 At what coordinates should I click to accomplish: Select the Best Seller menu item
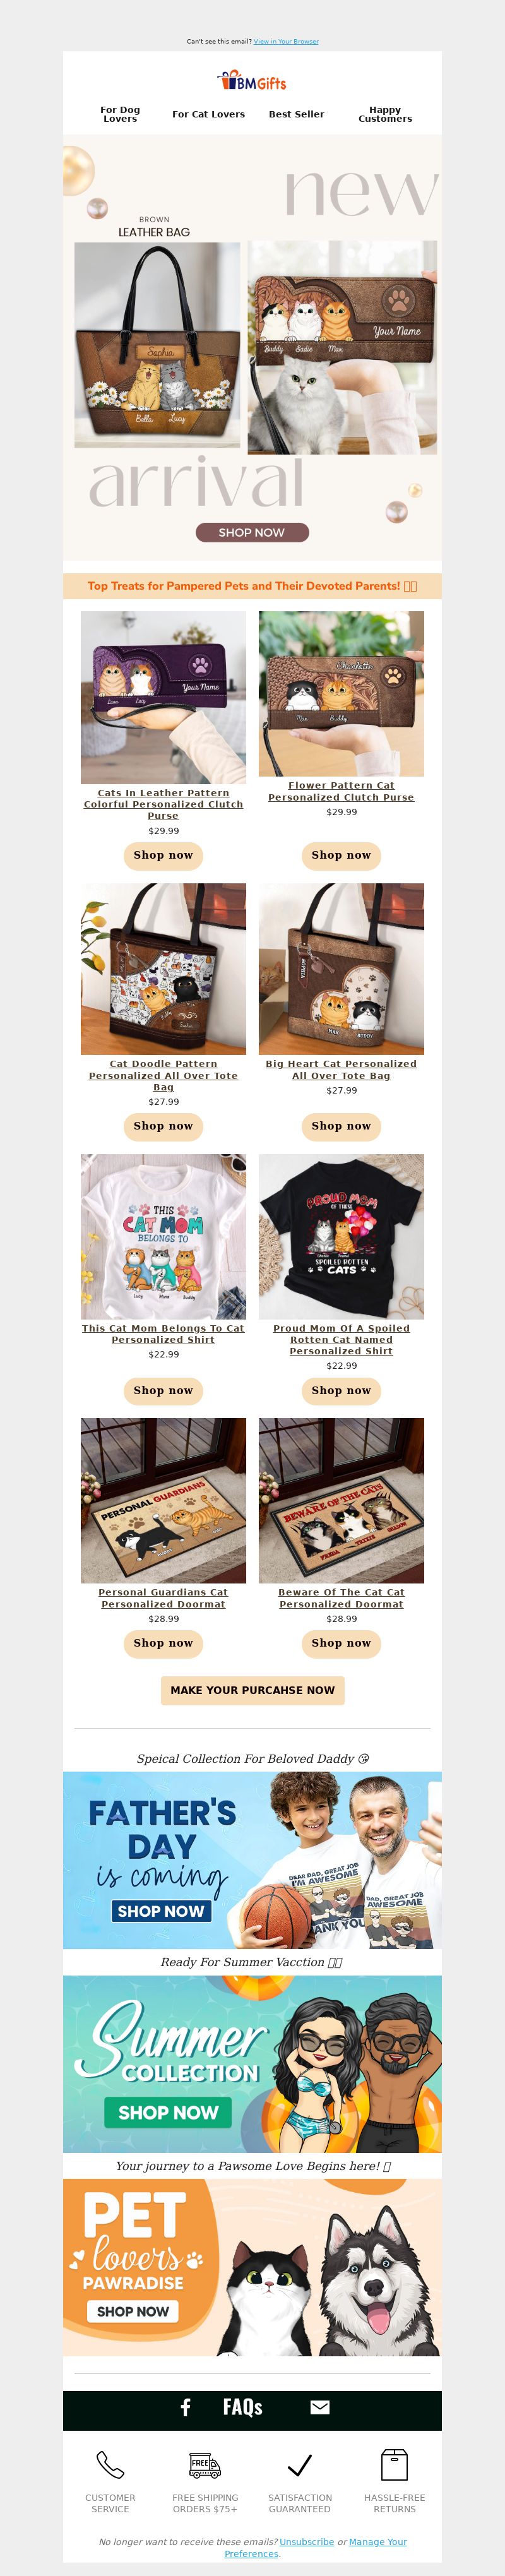tap(296, 114)
